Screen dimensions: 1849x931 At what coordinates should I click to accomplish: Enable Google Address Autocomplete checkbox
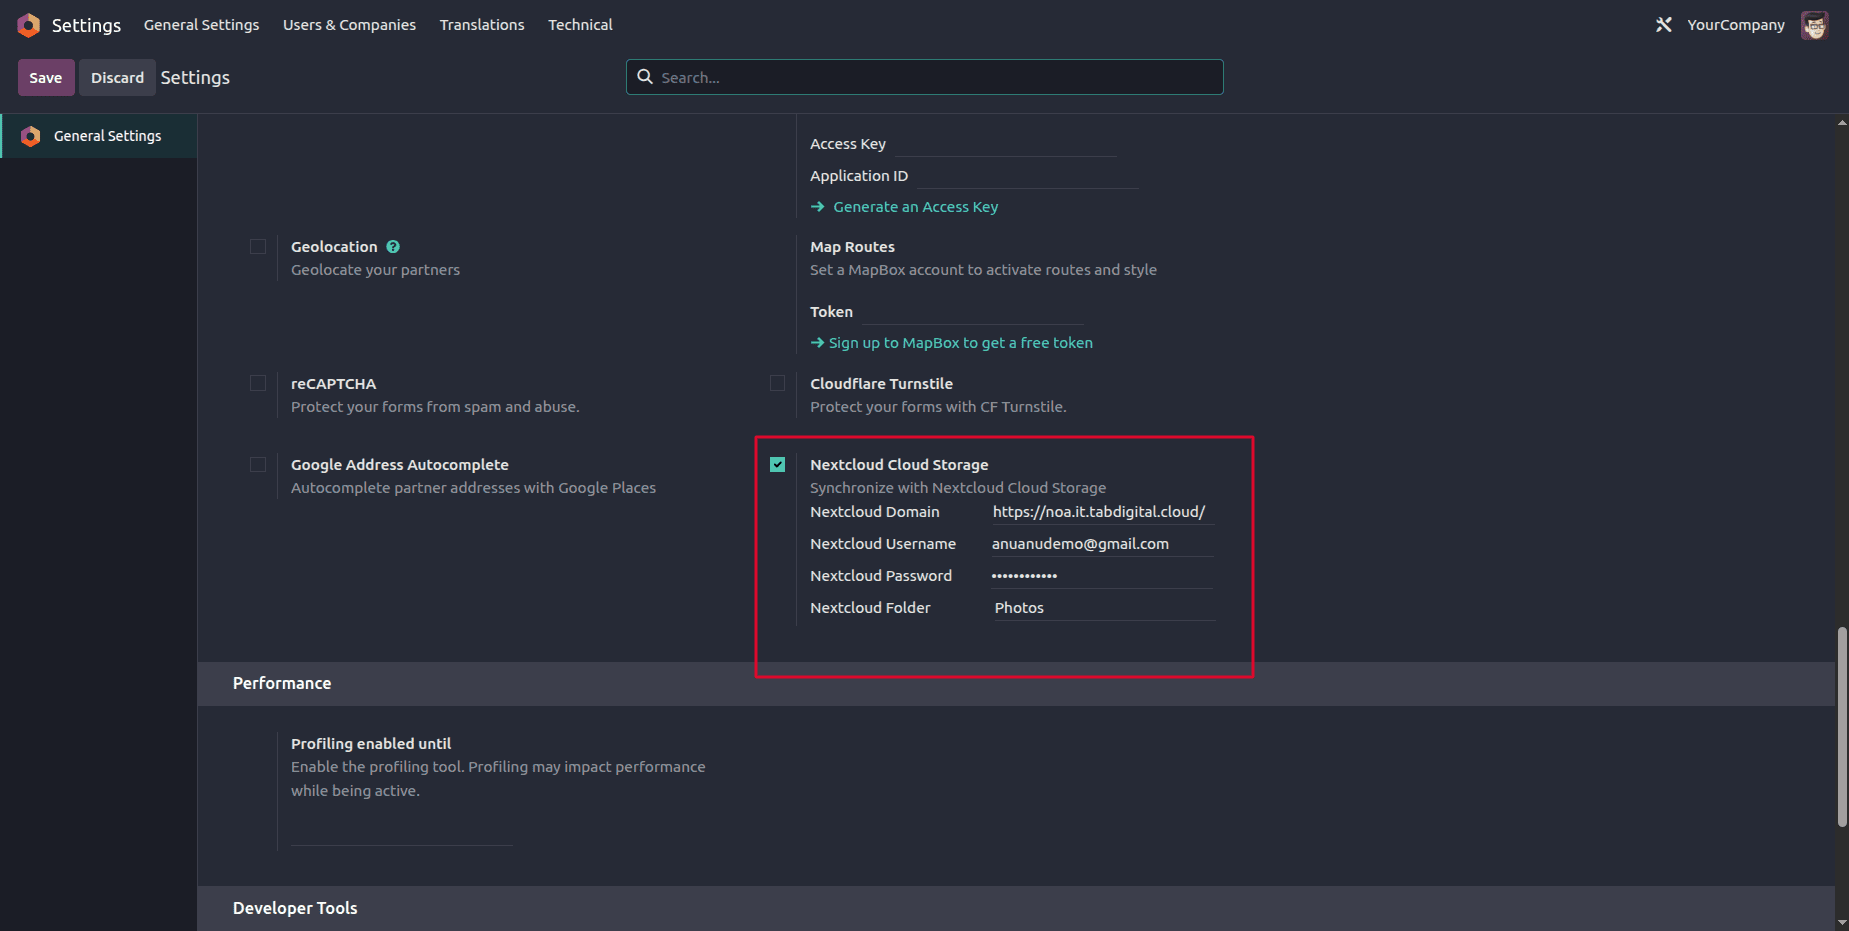pyautogui.click(x=258, y=465)
